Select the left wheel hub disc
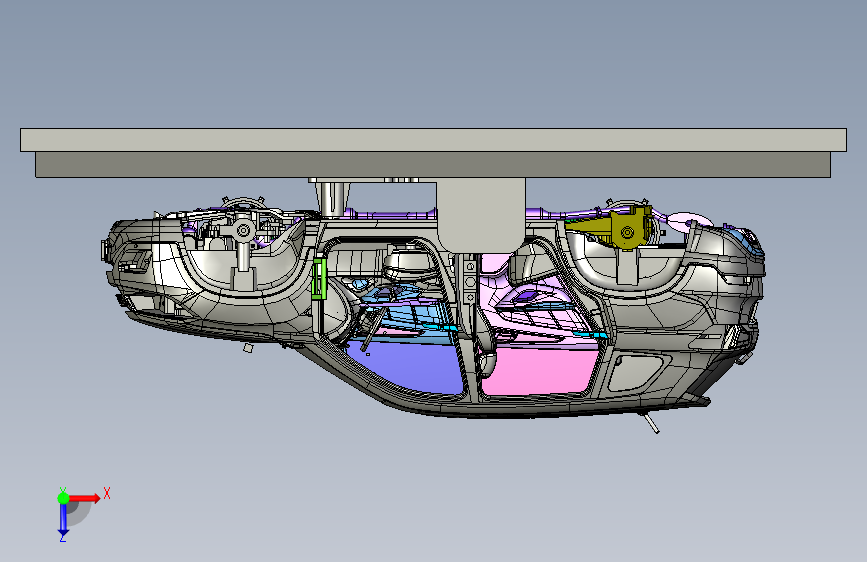867x562 pixels. (x=243, y=230)
